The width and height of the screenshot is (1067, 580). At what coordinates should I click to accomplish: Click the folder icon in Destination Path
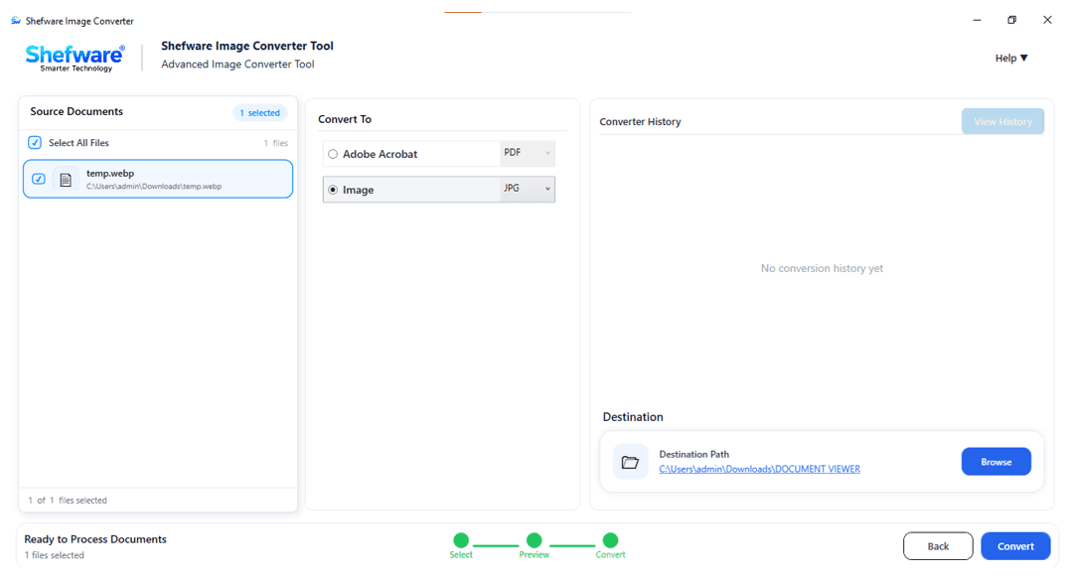pos(630,462)
